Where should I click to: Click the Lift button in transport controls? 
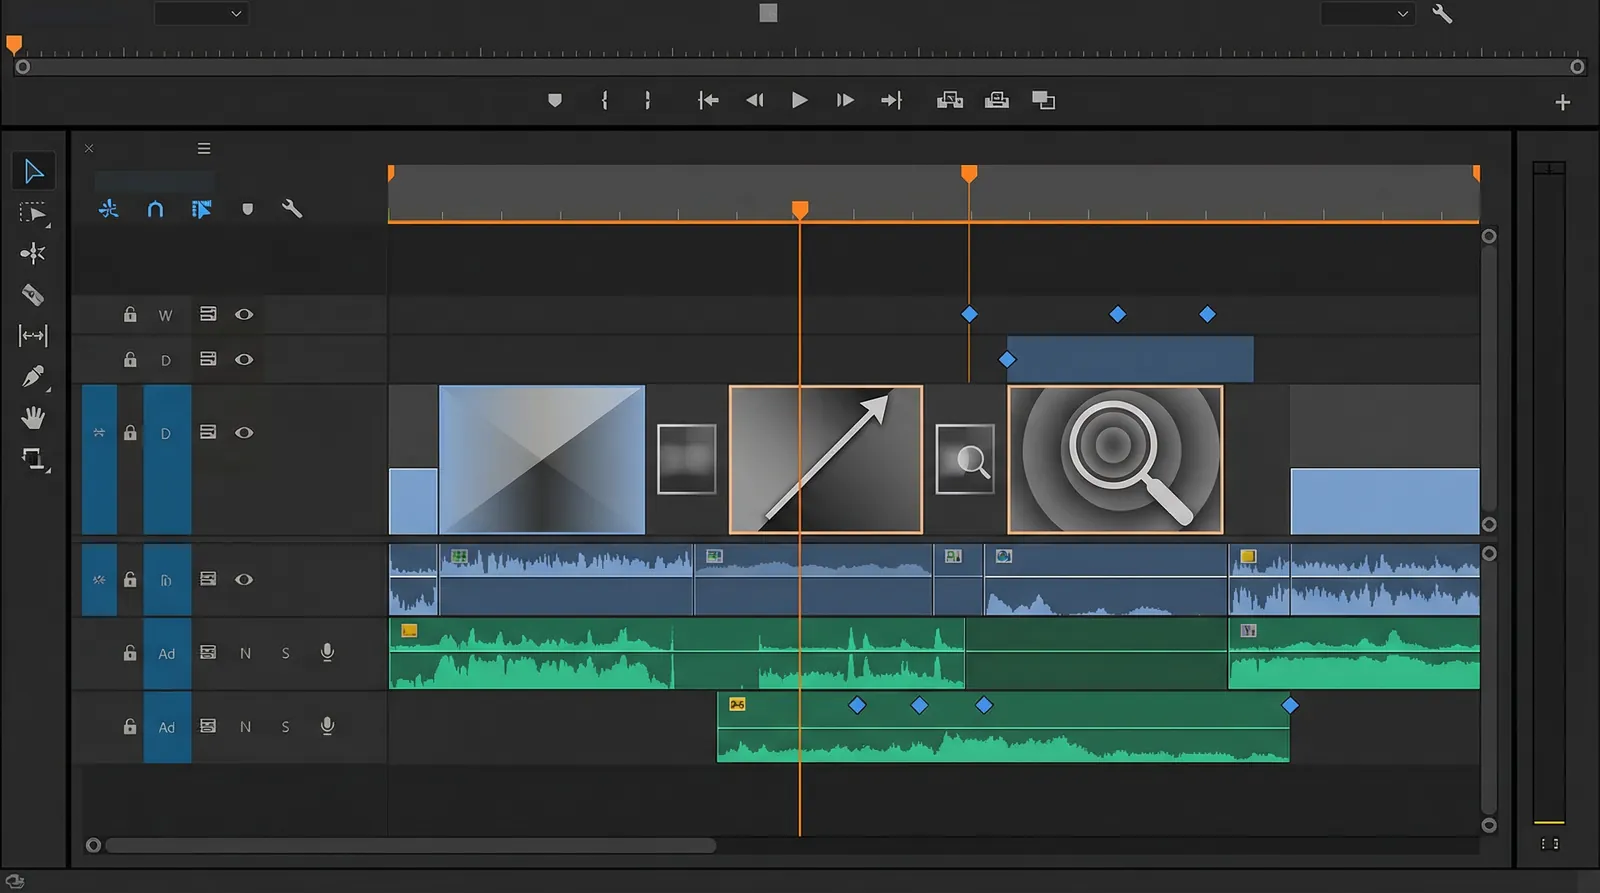click(949, 100)
